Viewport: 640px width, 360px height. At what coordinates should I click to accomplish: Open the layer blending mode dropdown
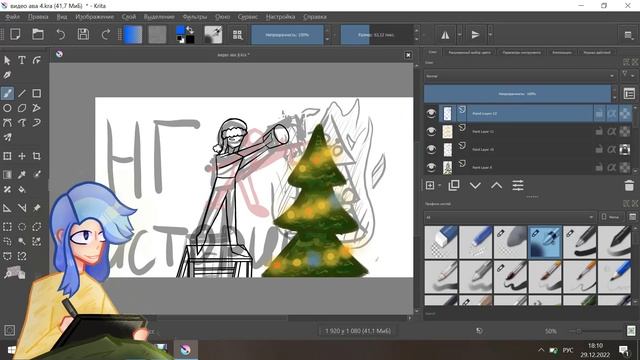[x=519, y=76]
